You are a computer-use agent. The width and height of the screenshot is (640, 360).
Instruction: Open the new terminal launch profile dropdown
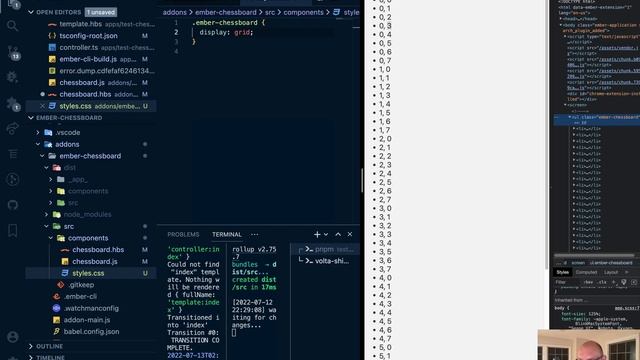pos(326,234)
